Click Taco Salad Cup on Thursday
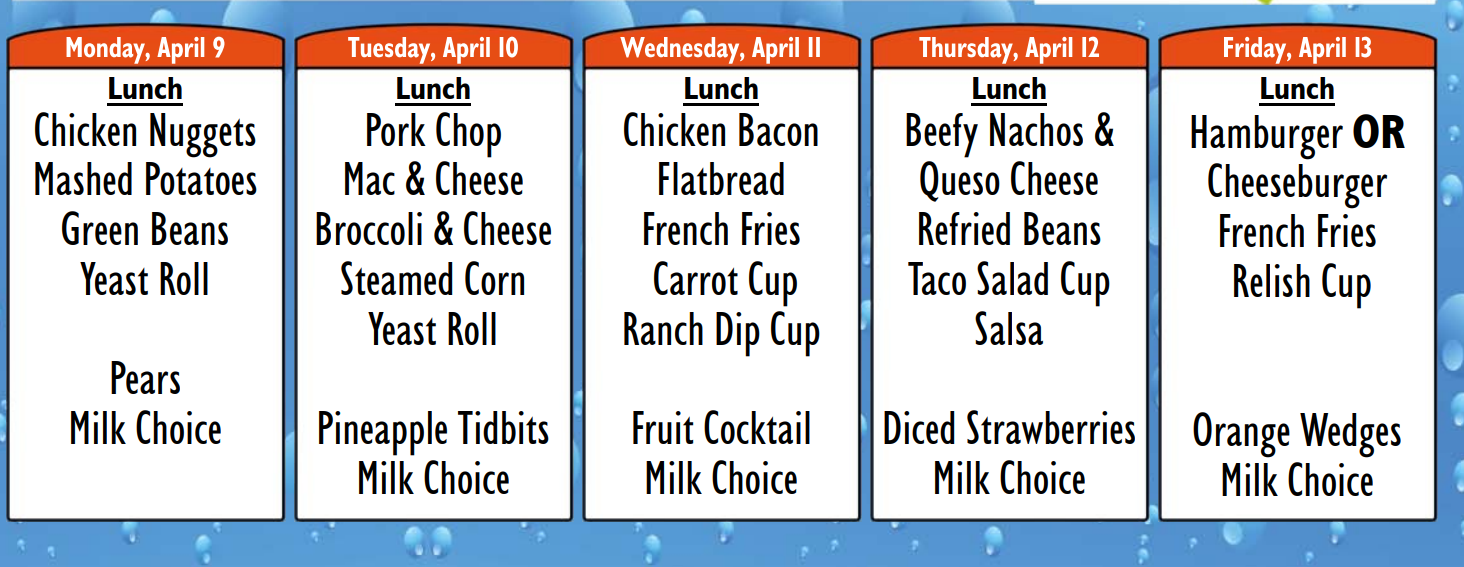The image size is (1464, 567). pyautogui.click(x=1009, y=283)
